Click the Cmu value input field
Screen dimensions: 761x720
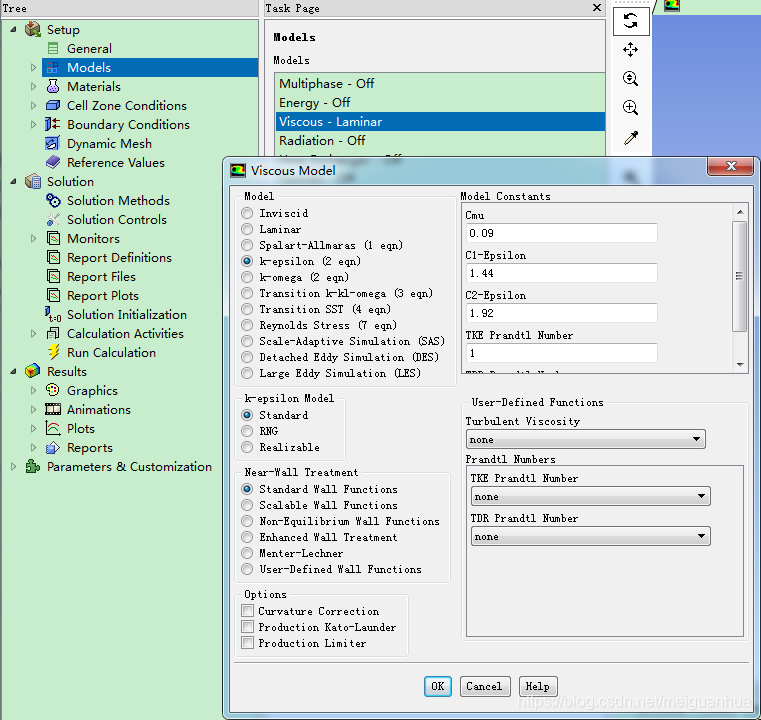click(x=561, y=233)
